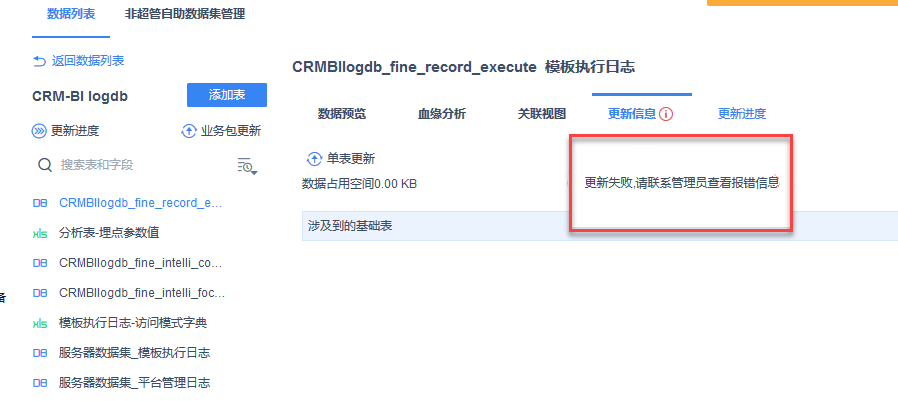Click DB icon of 服务器数据集_平台管理日志
This screenshot has width=898, height=401.
(x=40, y=383)
